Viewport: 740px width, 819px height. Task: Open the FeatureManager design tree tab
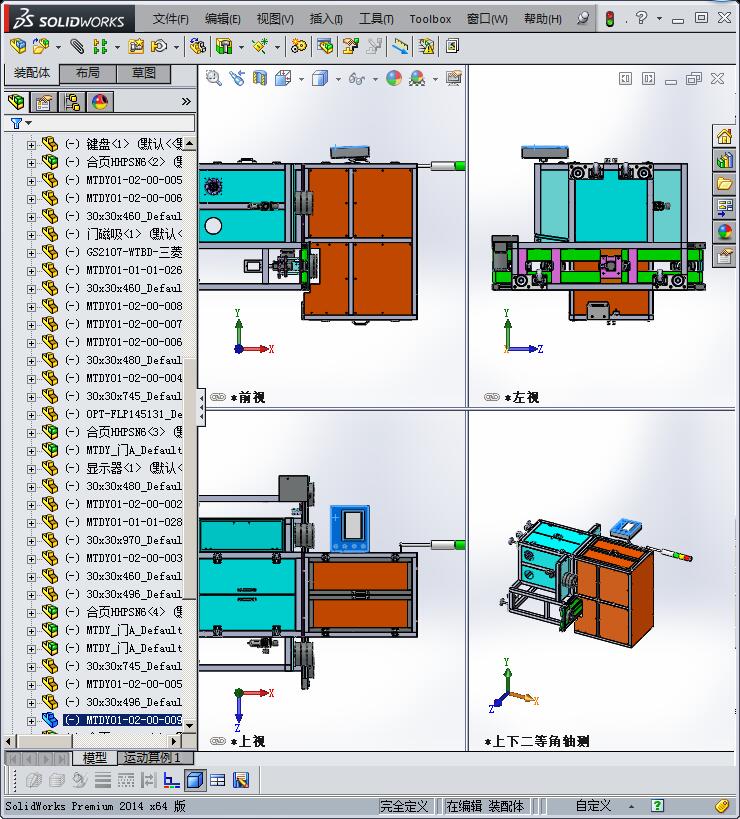[17, 101]
